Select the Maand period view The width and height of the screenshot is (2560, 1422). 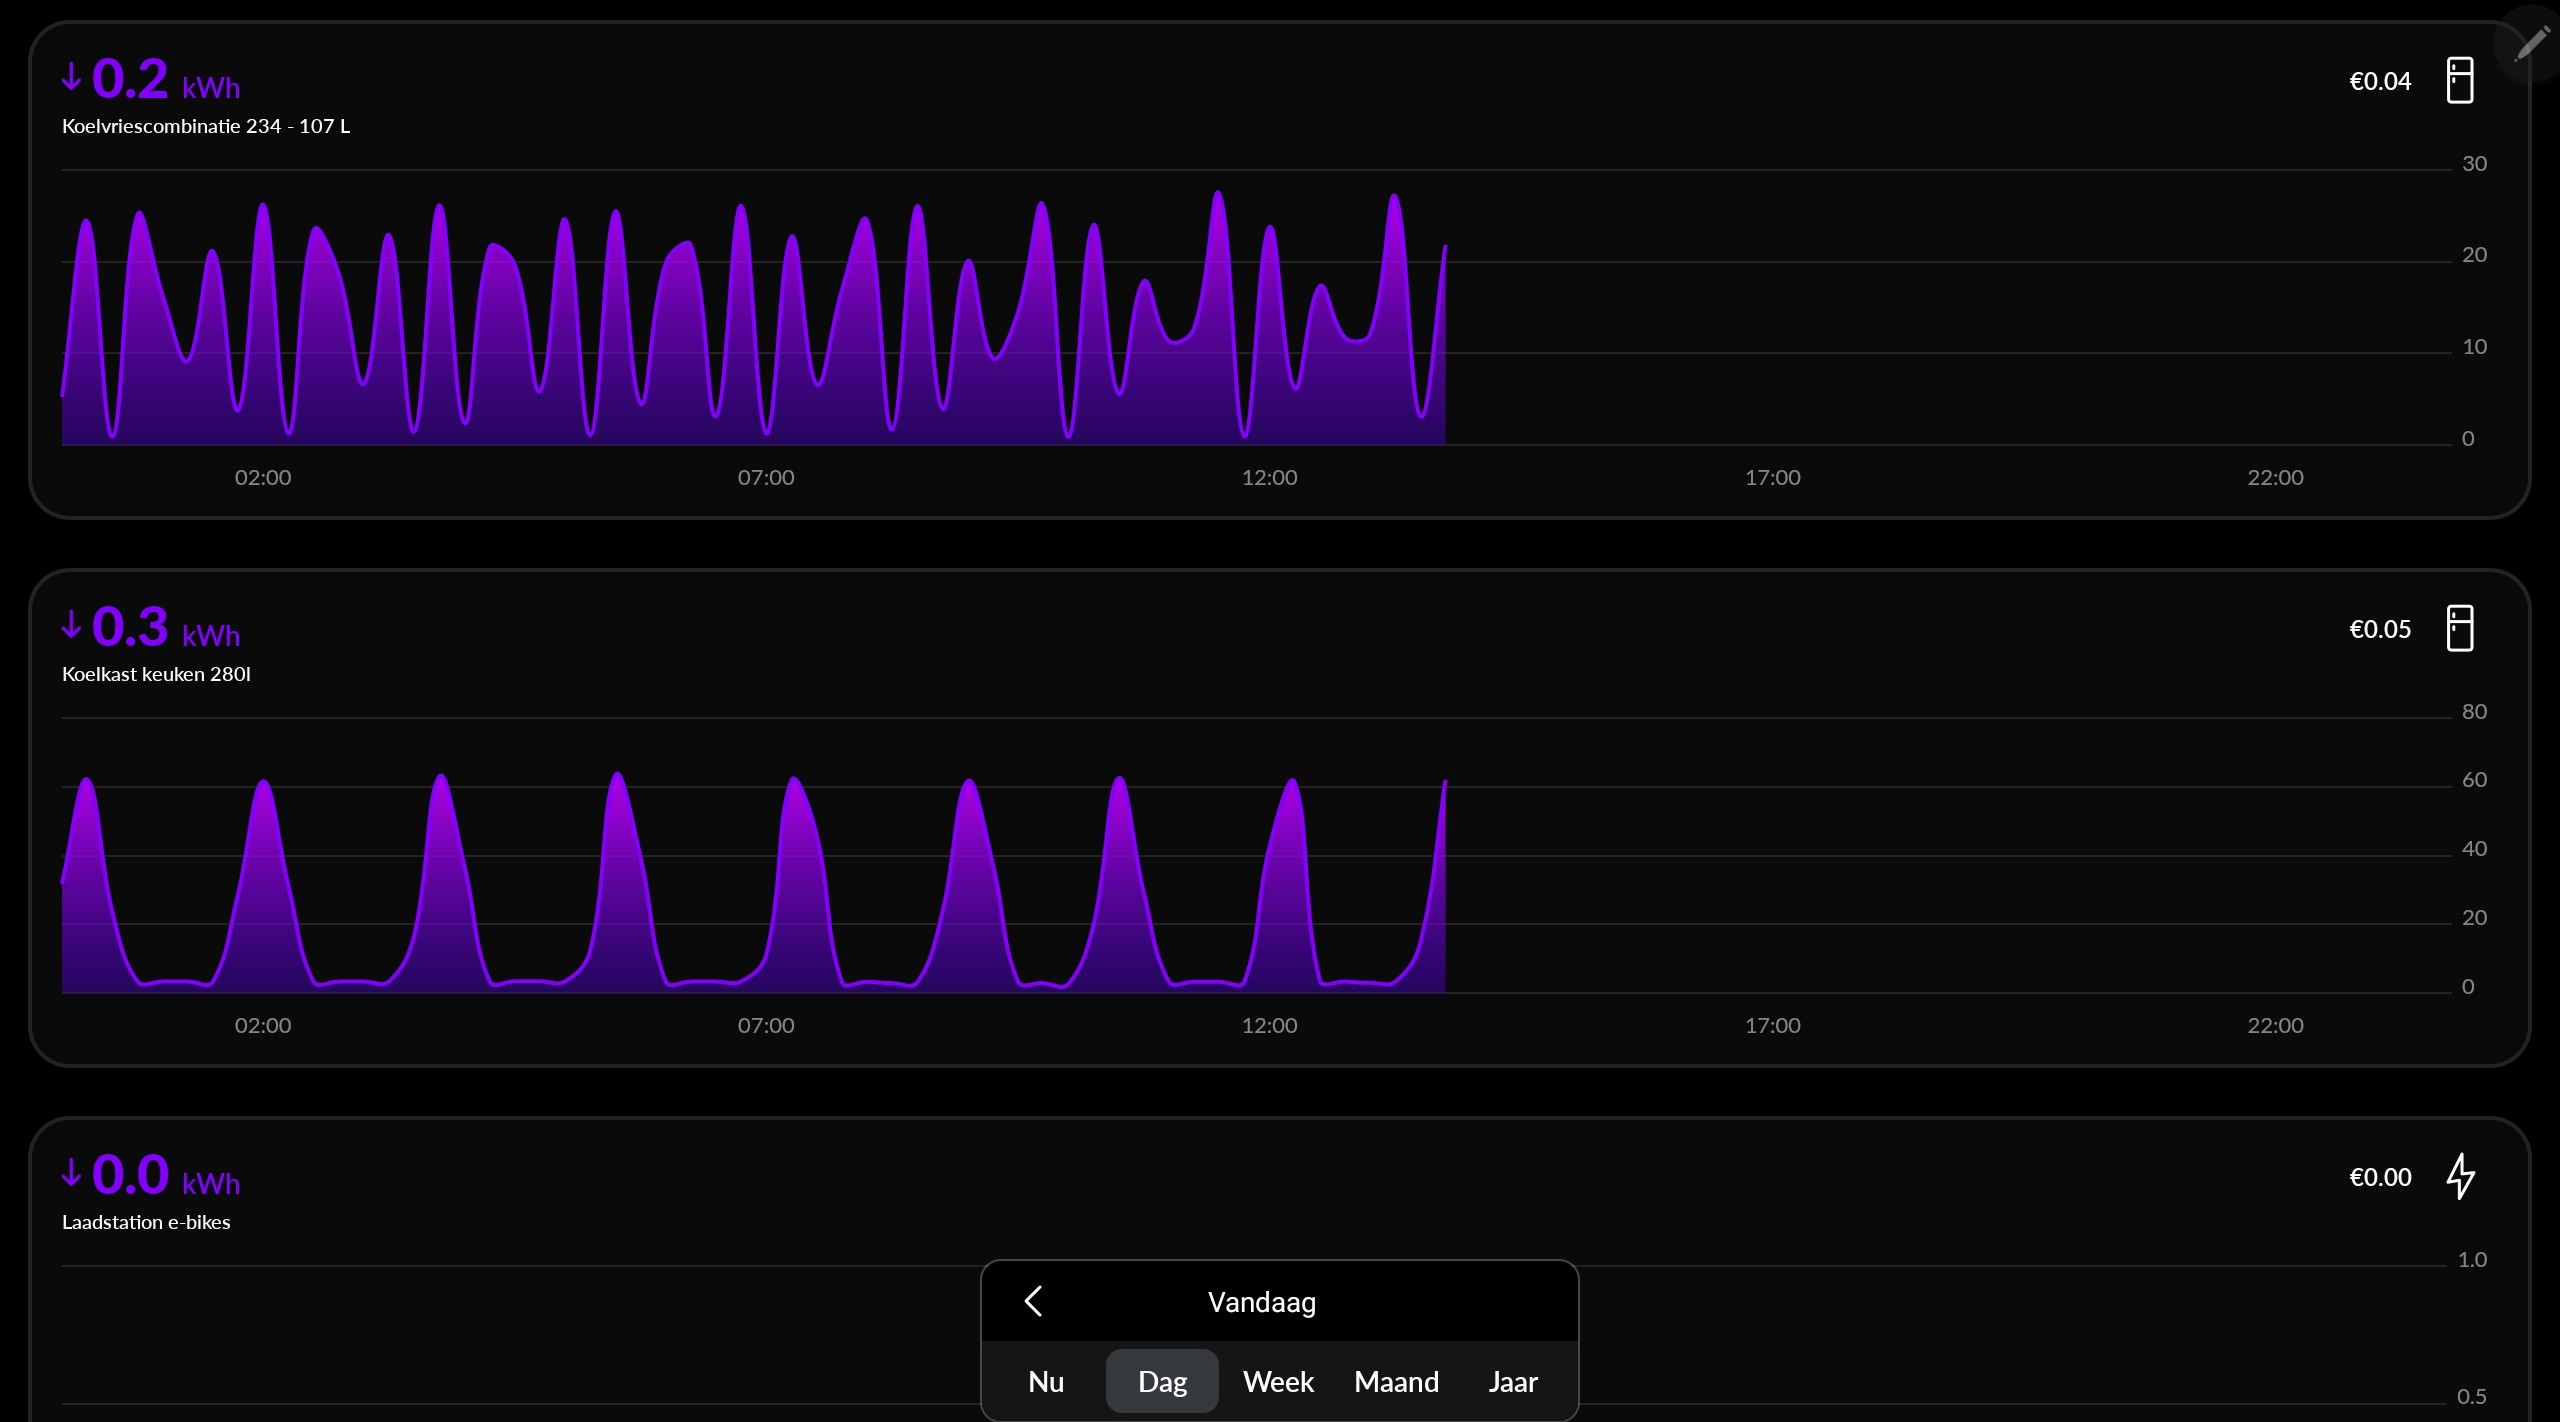1396,1381
